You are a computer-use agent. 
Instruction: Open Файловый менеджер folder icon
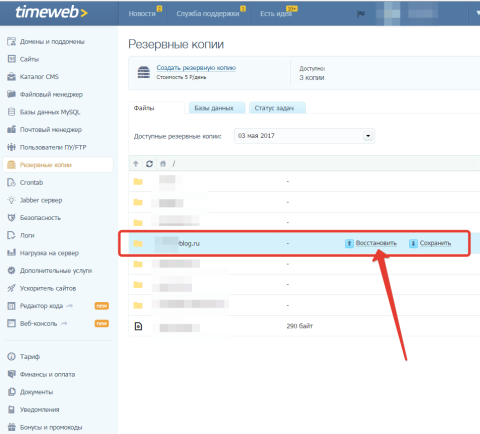click(11, 94)
